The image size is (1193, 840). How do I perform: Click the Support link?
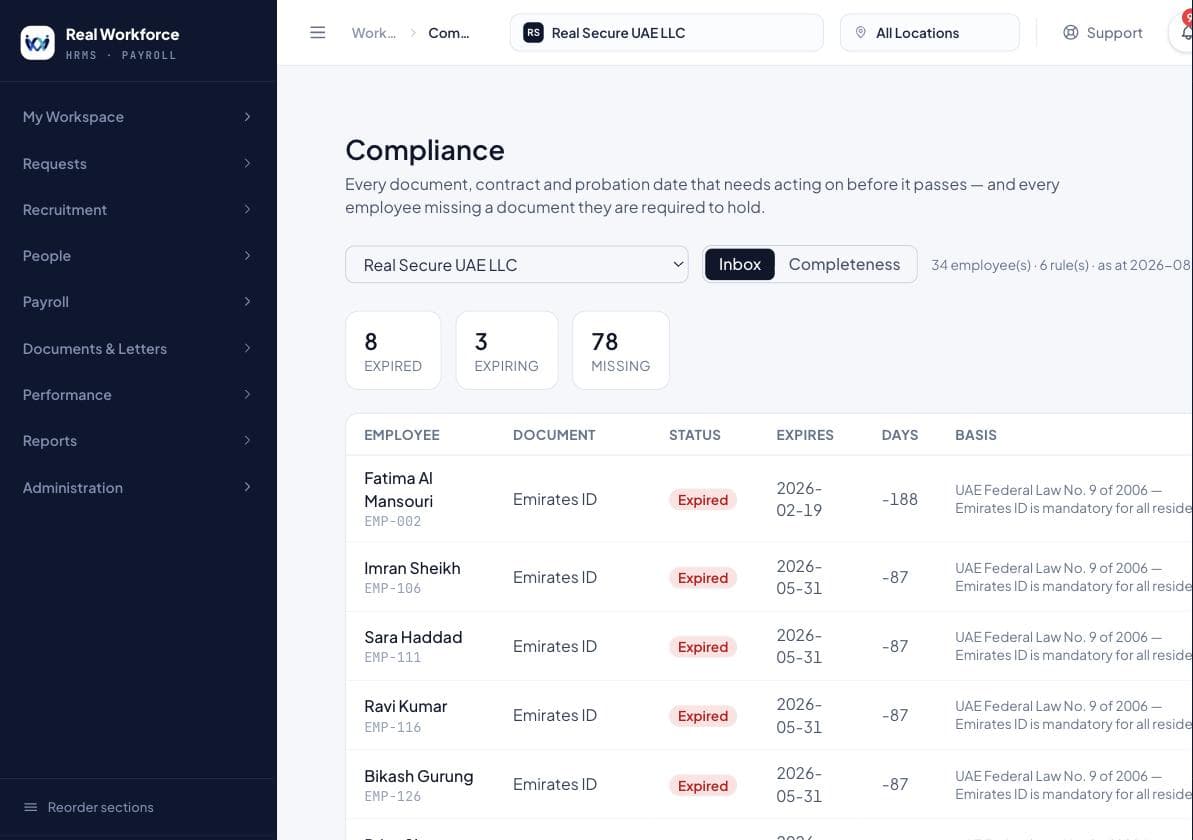coord(1102,33)
